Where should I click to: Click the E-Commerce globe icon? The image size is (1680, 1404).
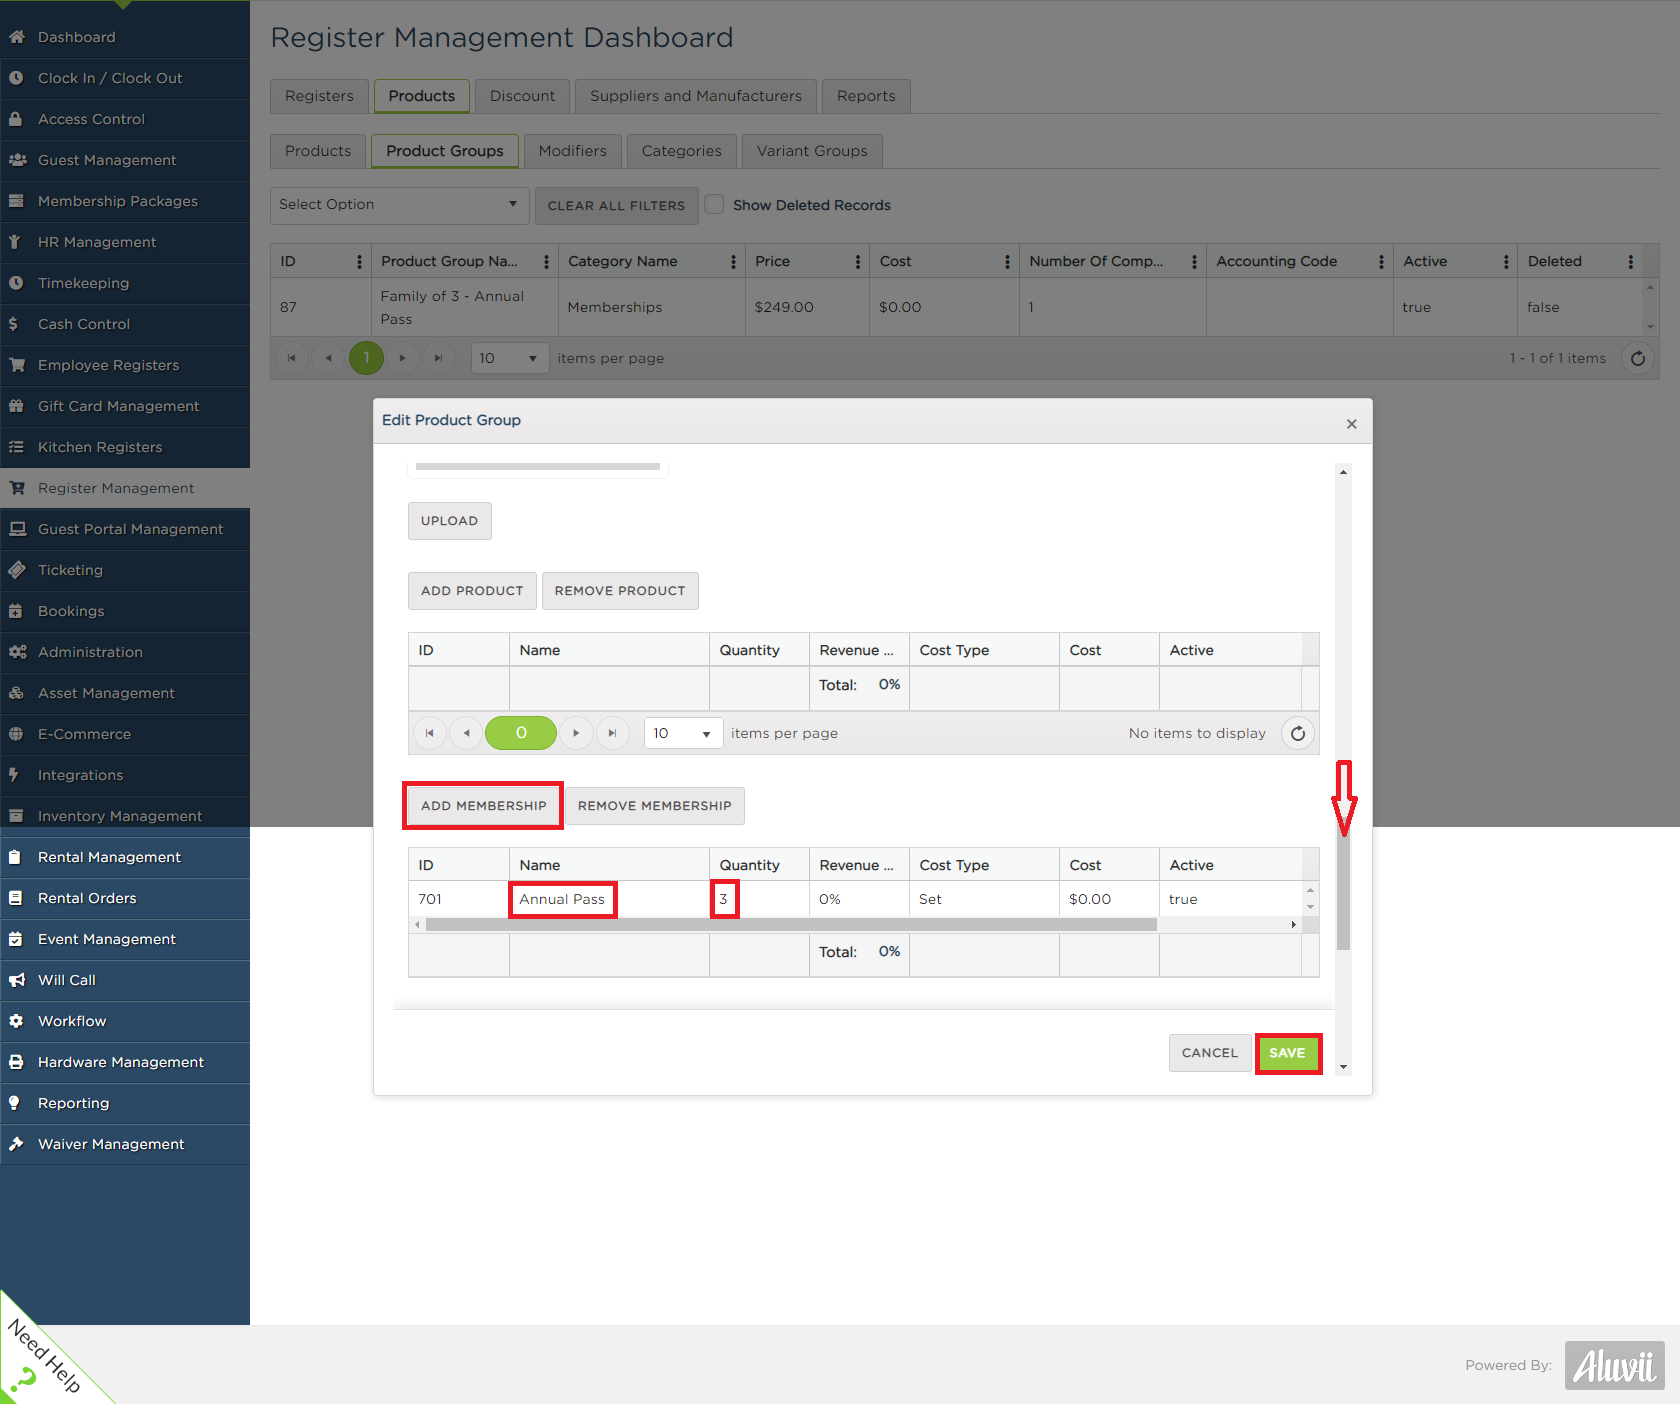tap(16, 734)
